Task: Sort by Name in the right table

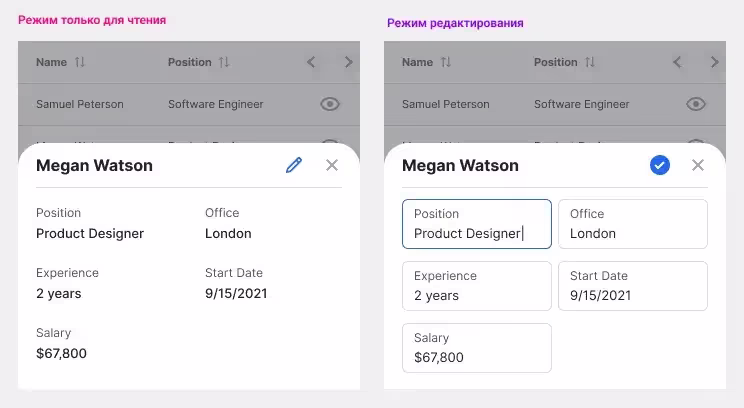Action: coord(446,62)
